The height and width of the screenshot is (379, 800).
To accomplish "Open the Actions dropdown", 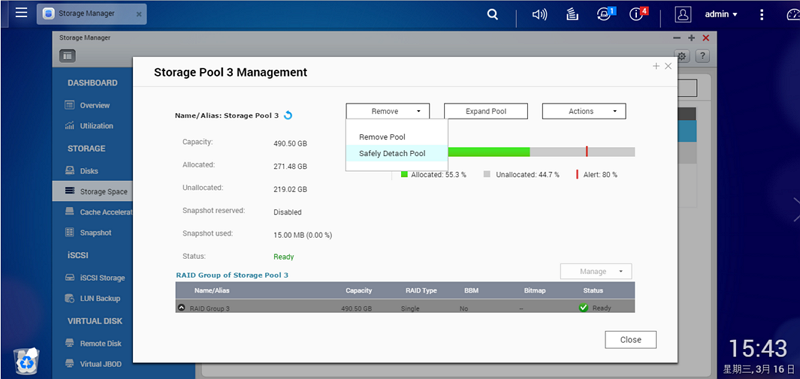I will click(584, 111).
